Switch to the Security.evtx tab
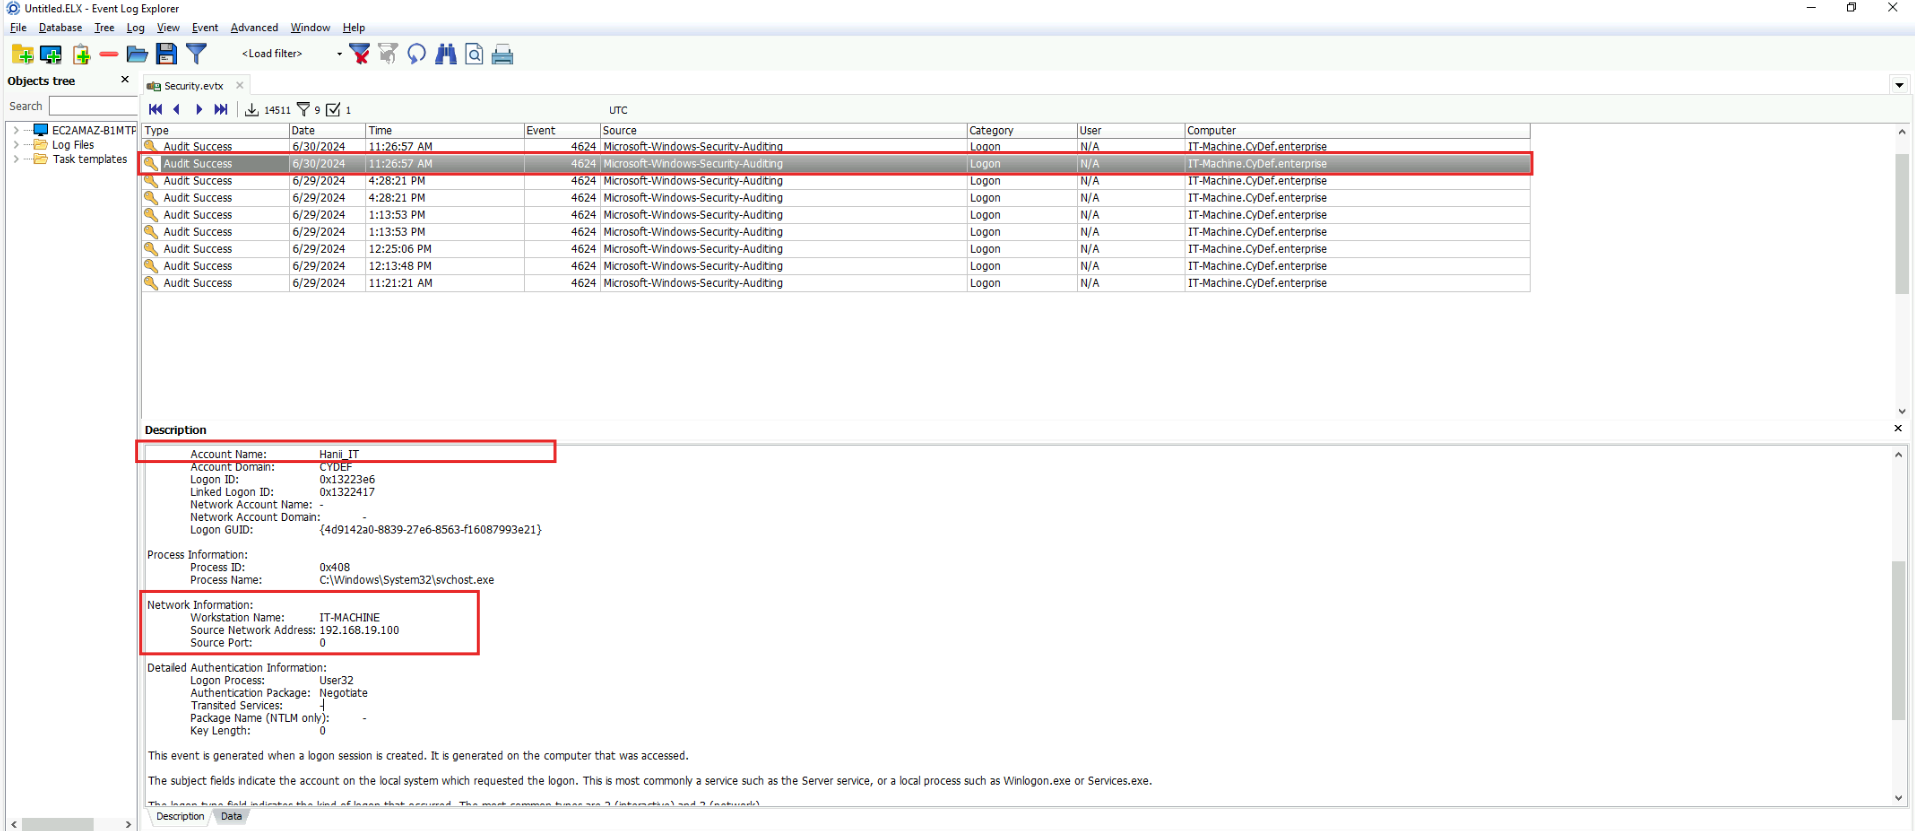Screen dimensions: 1915x831 [x=194, y=86]
